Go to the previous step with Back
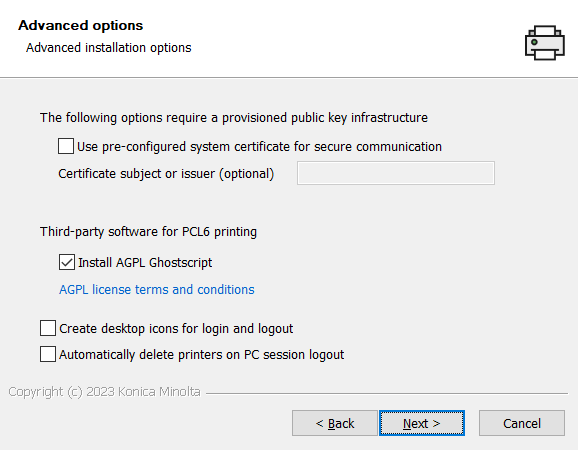578x450 pixels. [335, 423]
